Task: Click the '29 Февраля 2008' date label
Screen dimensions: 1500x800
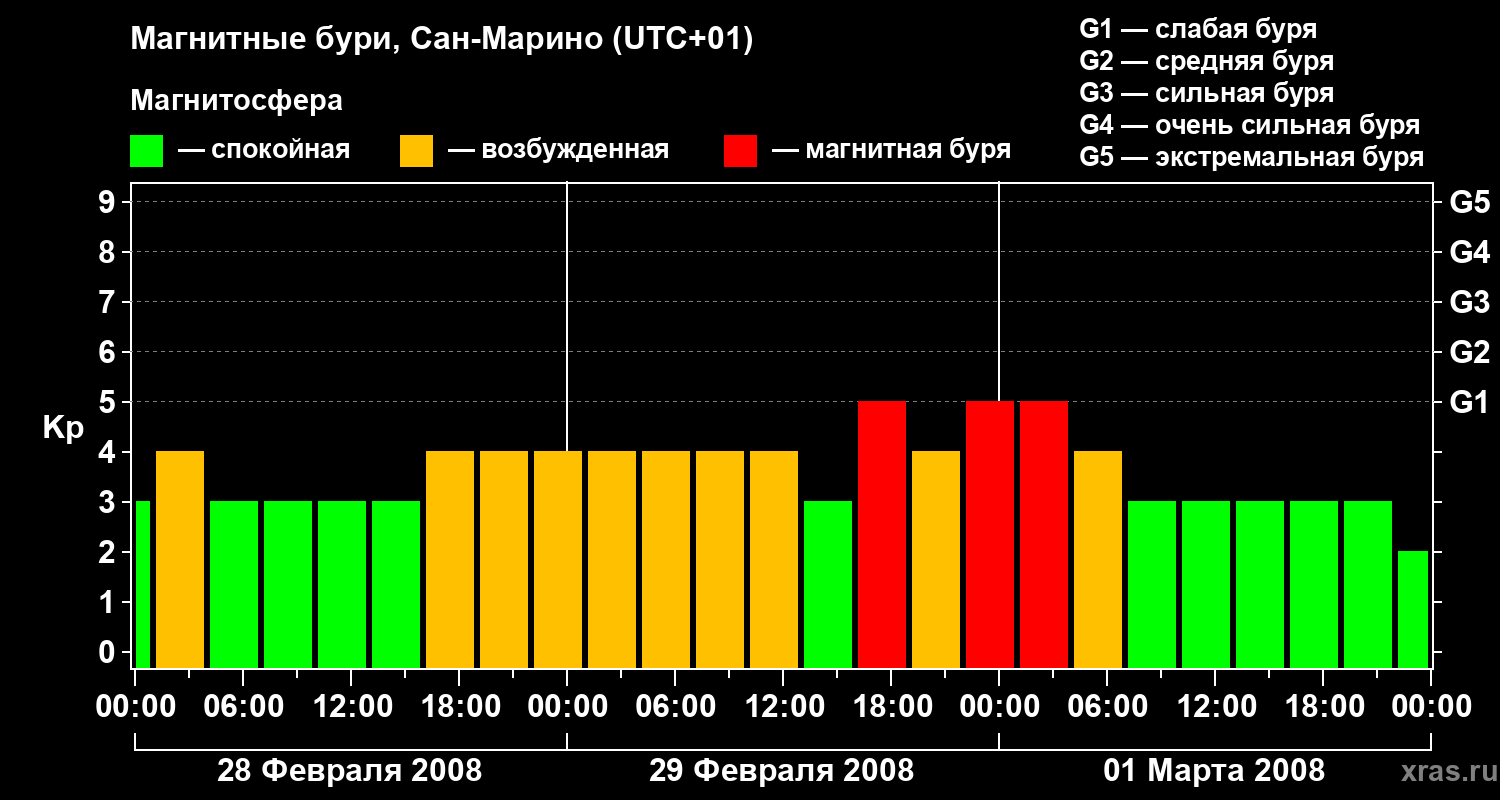Action: [x=782, y=771]
